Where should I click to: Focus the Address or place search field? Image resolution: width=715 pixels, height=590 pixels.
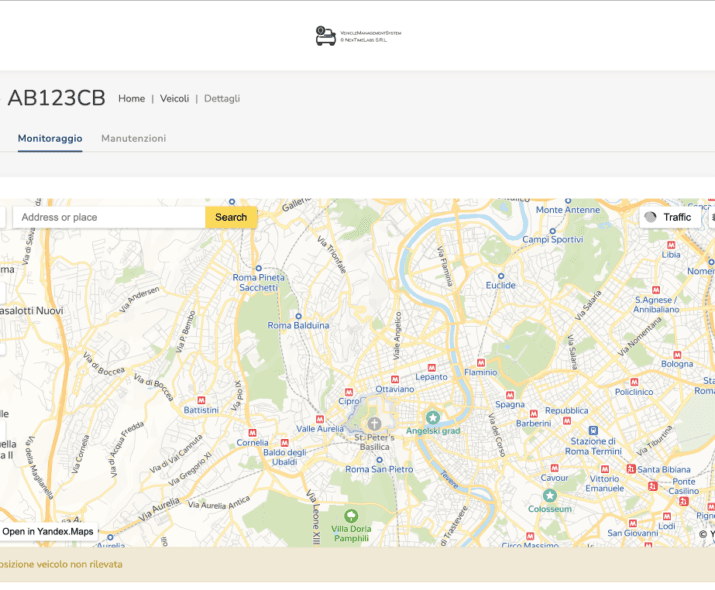[x=109, y=217]
